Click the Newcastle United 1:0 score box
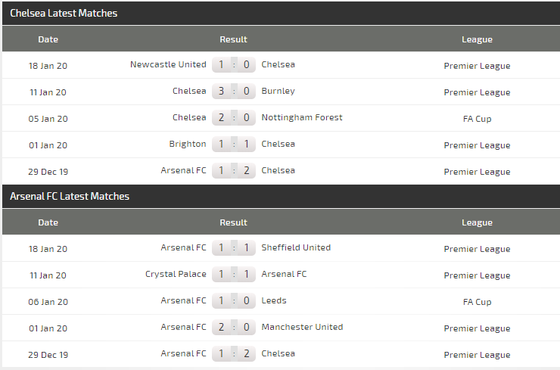This screenshot has height=370, width=560. (x=234, y=65)
